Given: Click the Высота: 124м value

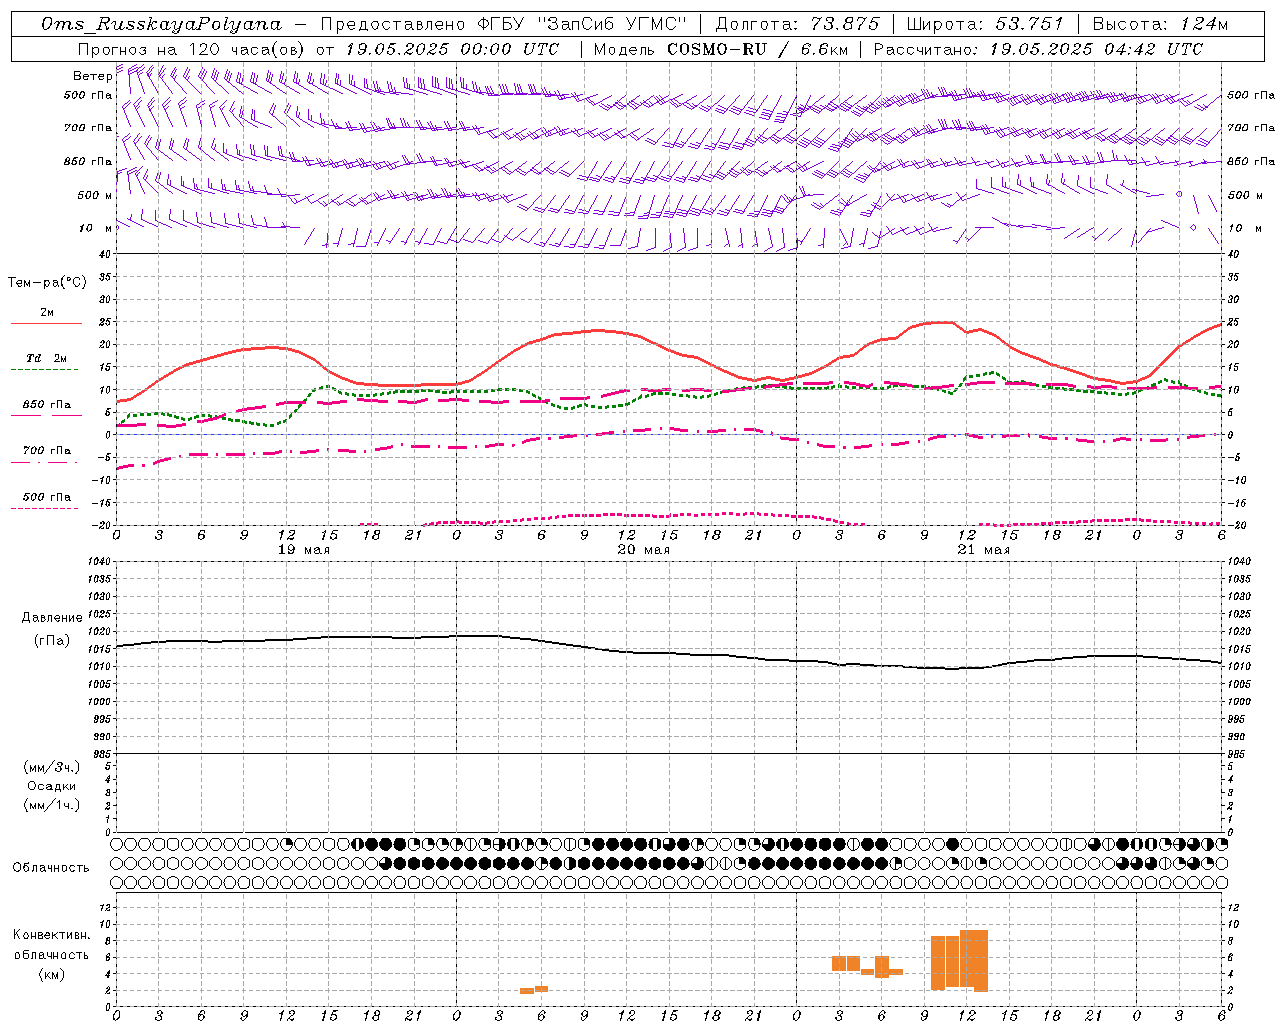Looking at the screenshot, I should [1160, 24].
